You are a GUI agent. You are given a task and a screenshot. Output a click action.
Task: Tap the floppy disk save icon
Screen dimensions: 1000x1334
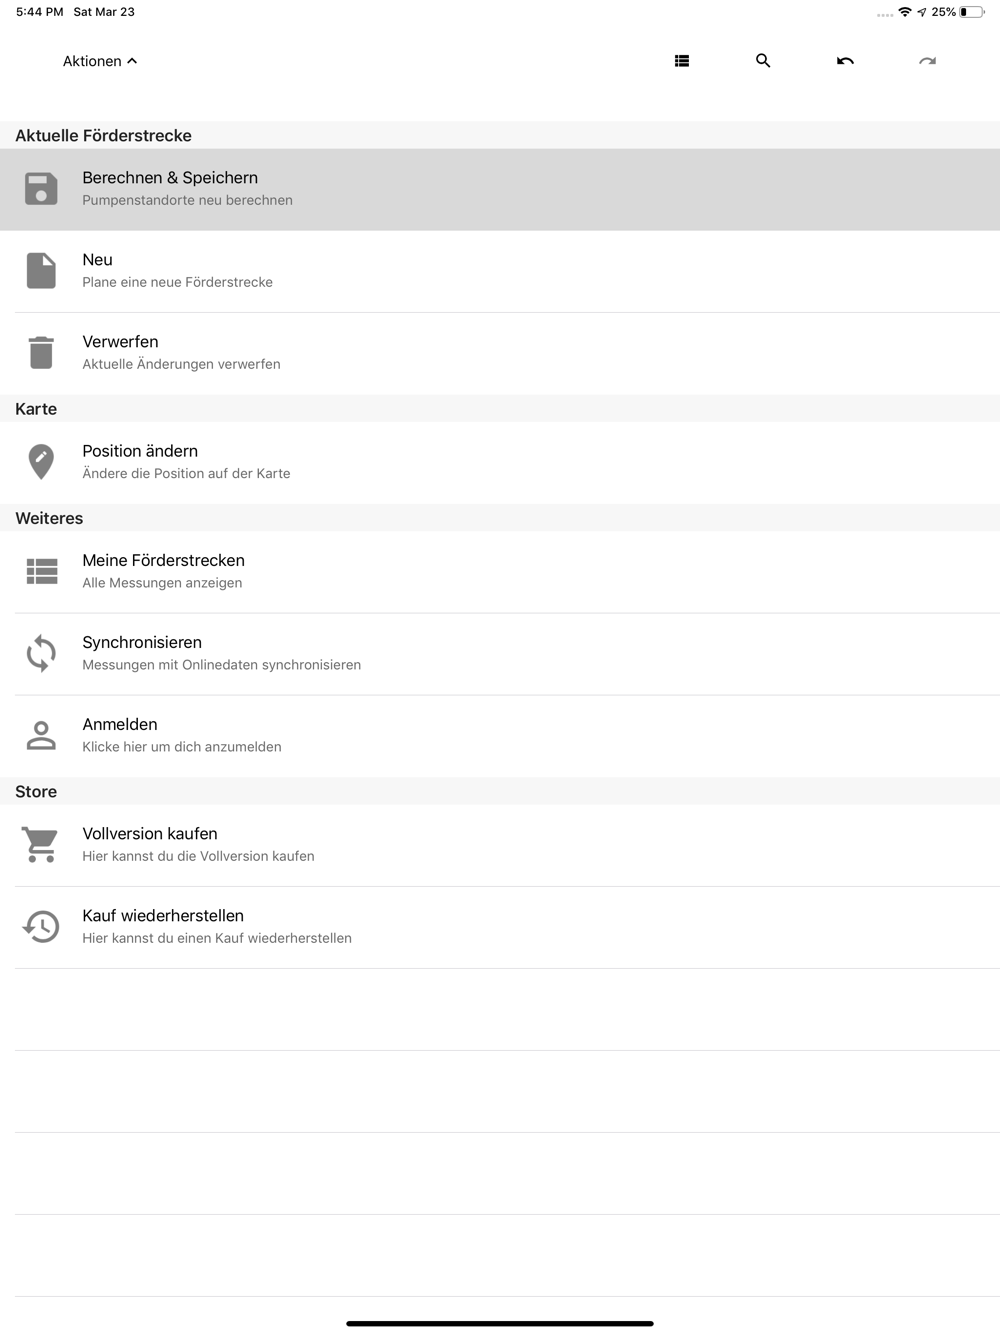tap(41, 189)
